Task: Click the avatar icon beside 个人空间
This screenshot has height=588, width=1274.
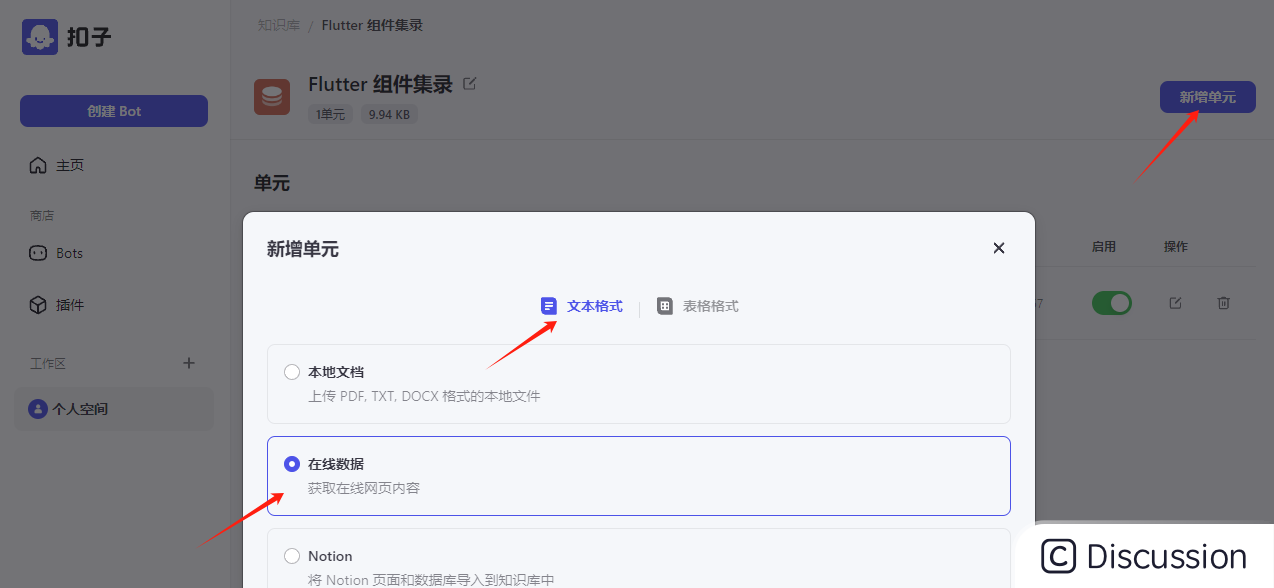Action: (38, 409)
